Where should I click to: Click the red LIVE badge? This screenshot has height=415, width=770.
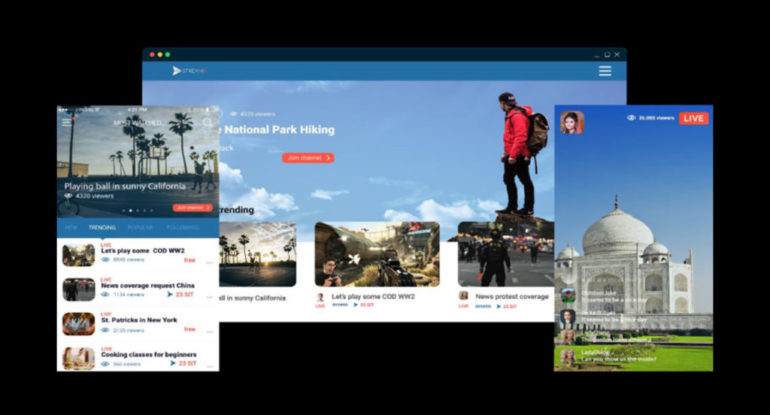pyautogui.click(x=693, y=118)
